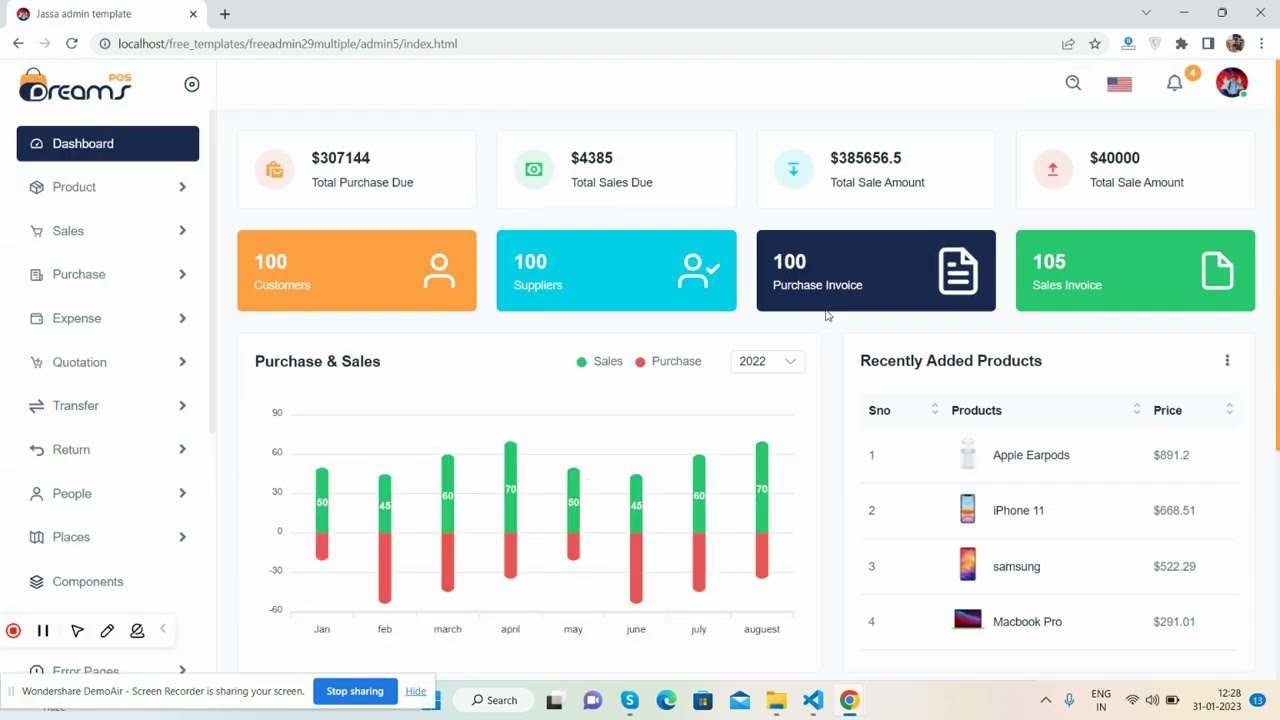Expand the Product sidebar menu
1280x720 pixels.
(x=108, y=187)
